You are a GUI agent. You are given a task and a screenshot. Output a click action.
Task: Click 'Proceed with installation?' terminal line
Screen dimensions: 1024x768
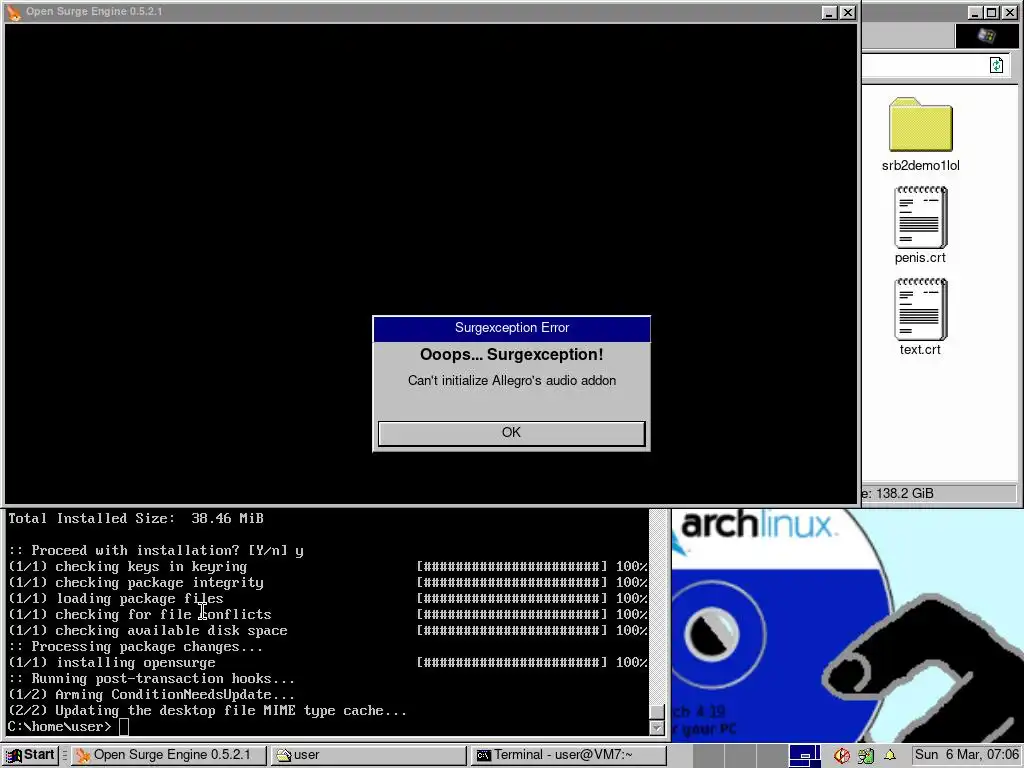point(156,551)
